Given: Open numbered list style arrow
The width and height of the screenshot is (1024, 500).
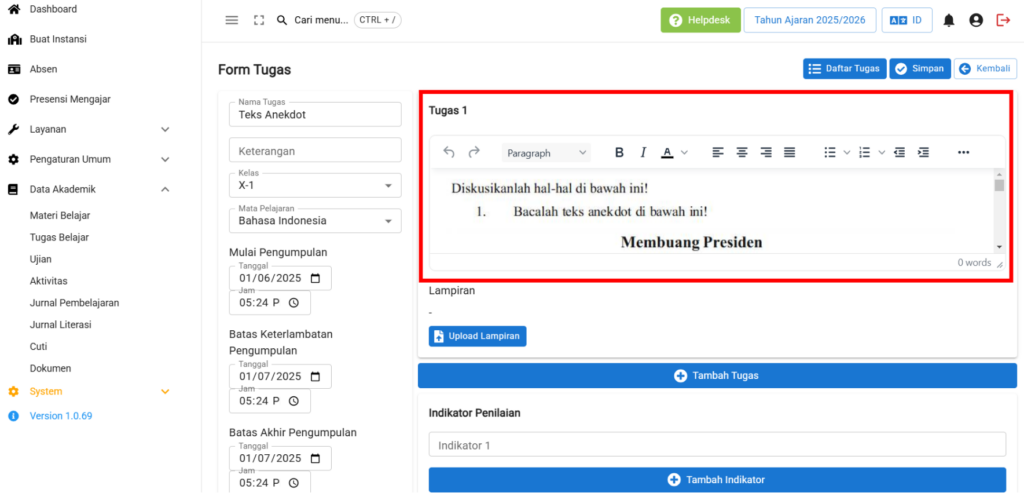Looking at the screenshot, I should [882, 152].
